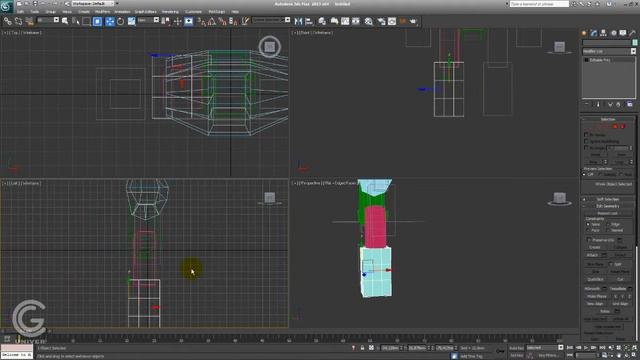This screenshot has width=640, height=360.
Task: Click the Align tool
Action: coord(309,21)
